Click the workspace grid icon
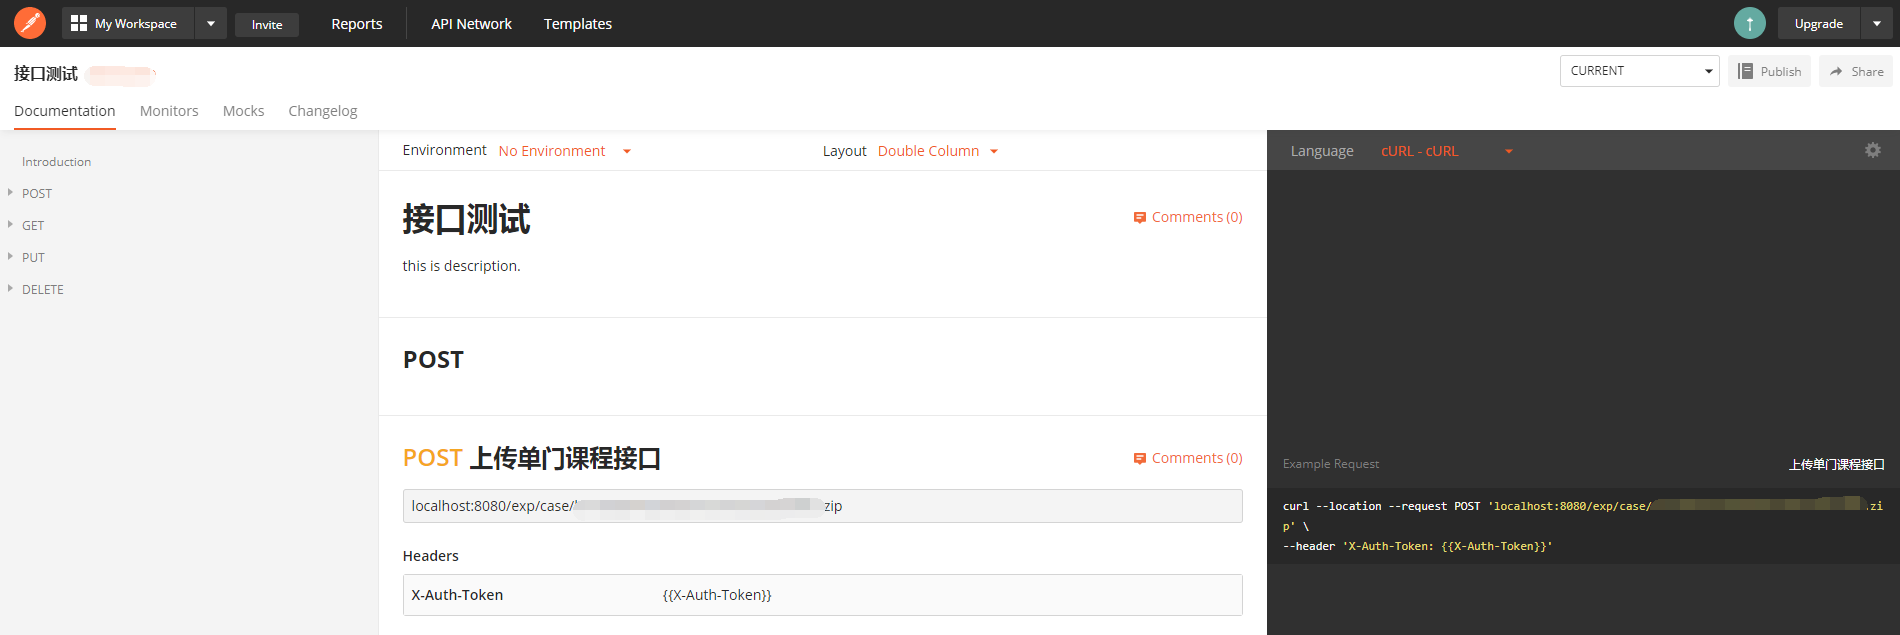 pyautogui.click(x=79, y=23)
